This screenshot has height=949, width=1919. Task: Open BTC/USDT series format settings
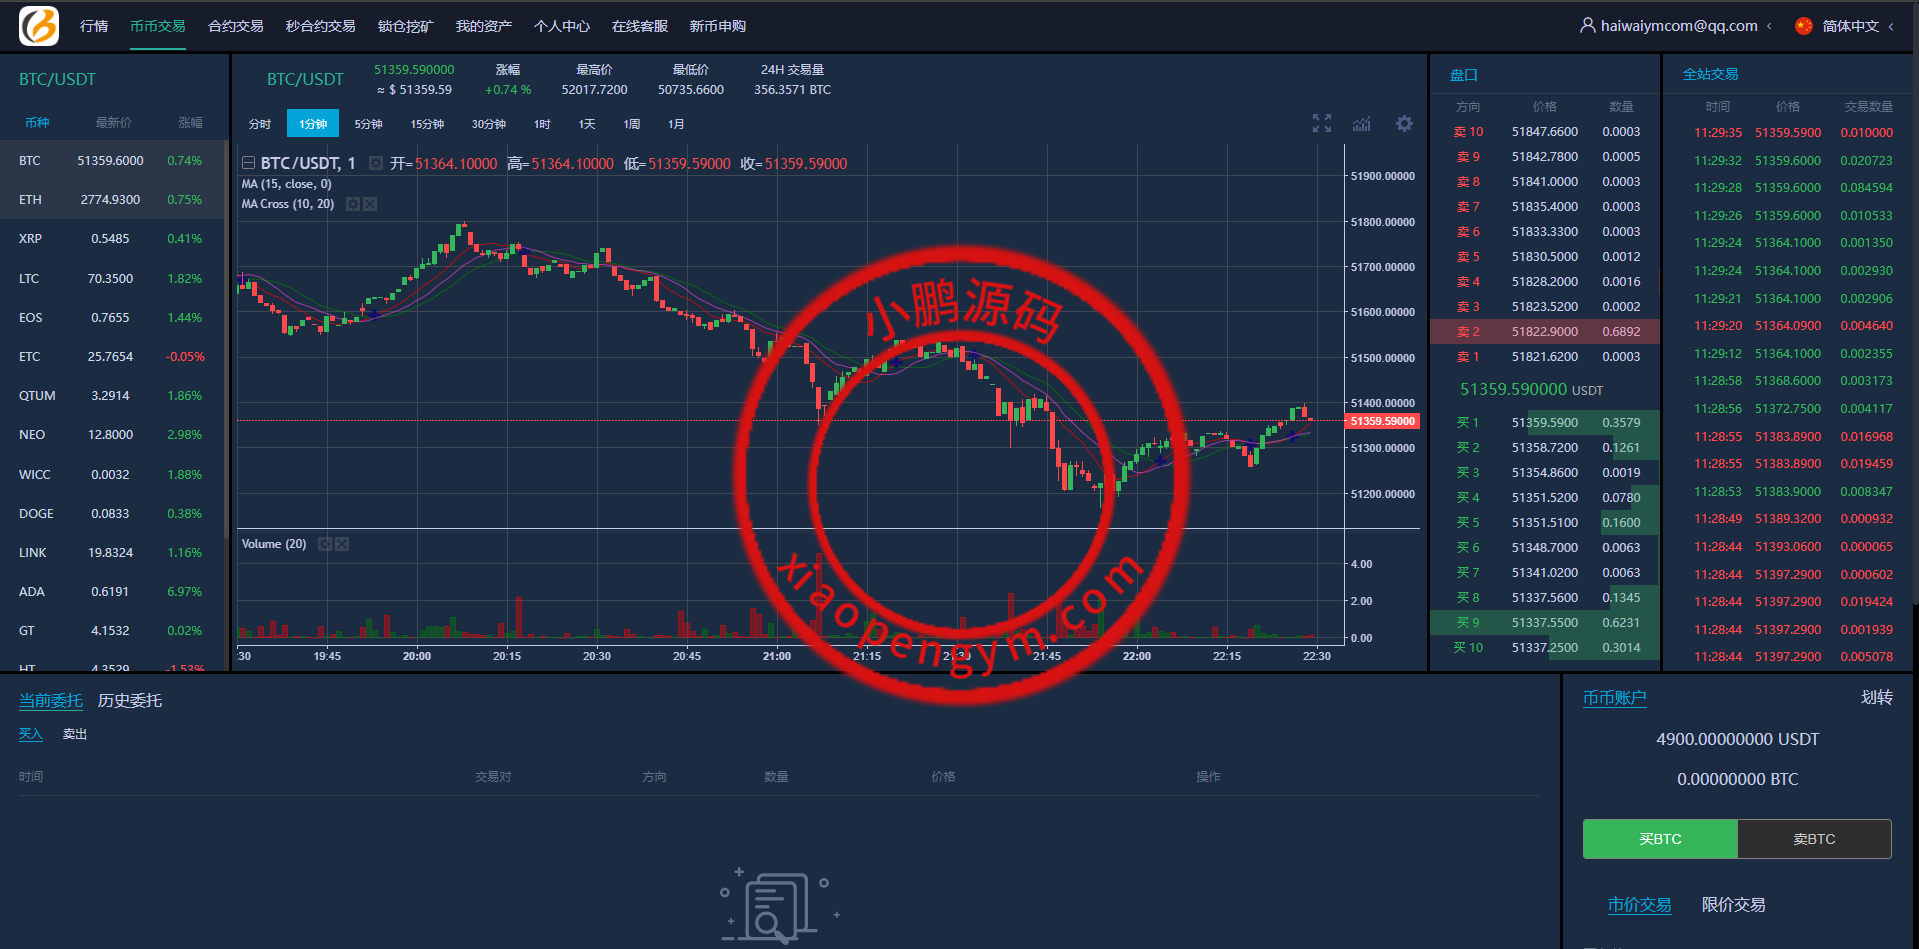pos(376,163)
